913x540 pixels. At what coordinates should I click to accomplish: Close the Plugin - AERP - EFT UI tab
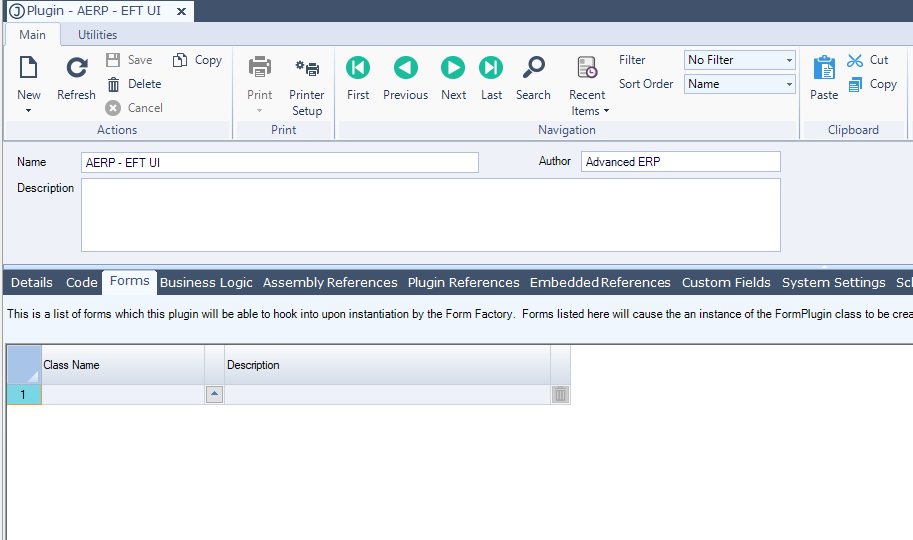point(181,11)
